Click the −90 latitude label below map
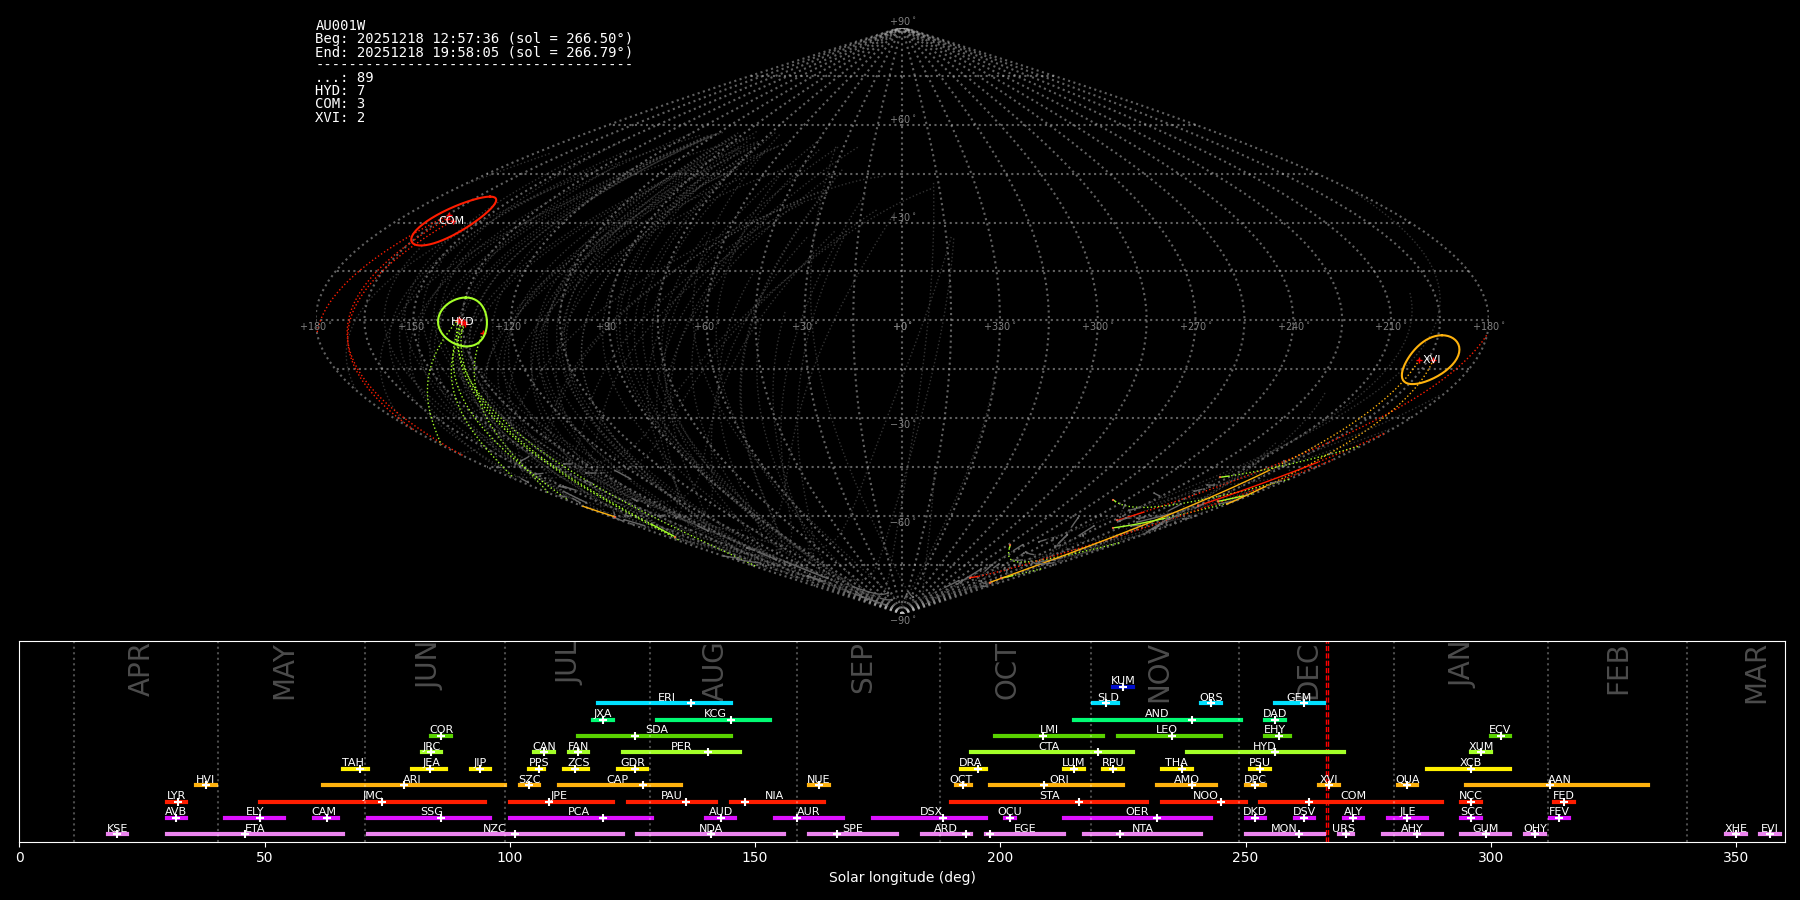This screenshot has width=1800, height=900. (901, 621)
